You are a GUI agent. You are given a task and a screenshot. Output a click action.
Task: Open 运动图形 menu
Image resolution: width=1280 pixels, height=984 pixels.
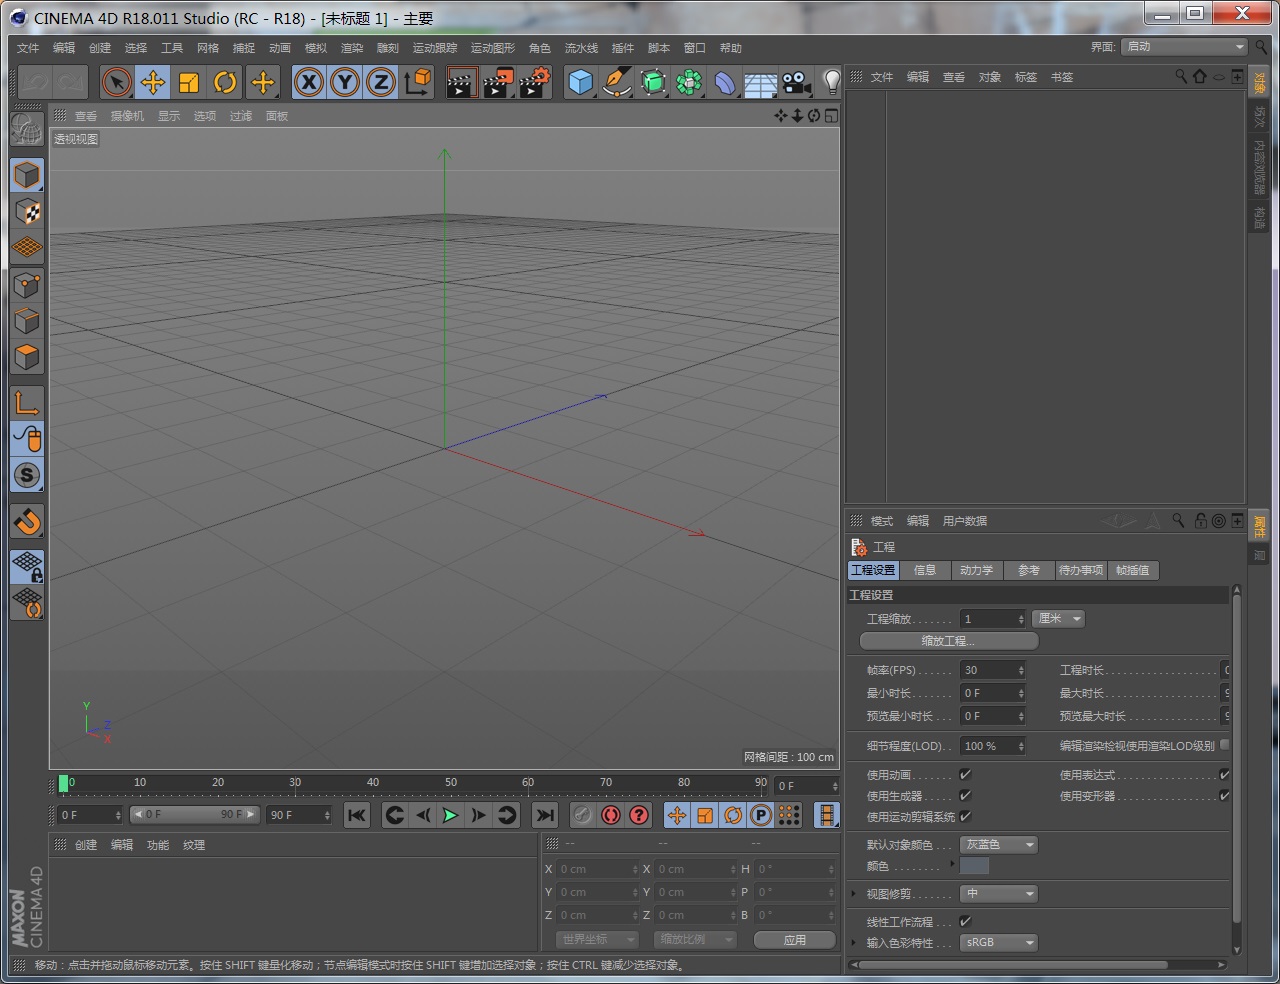click(x=493, y=48)
